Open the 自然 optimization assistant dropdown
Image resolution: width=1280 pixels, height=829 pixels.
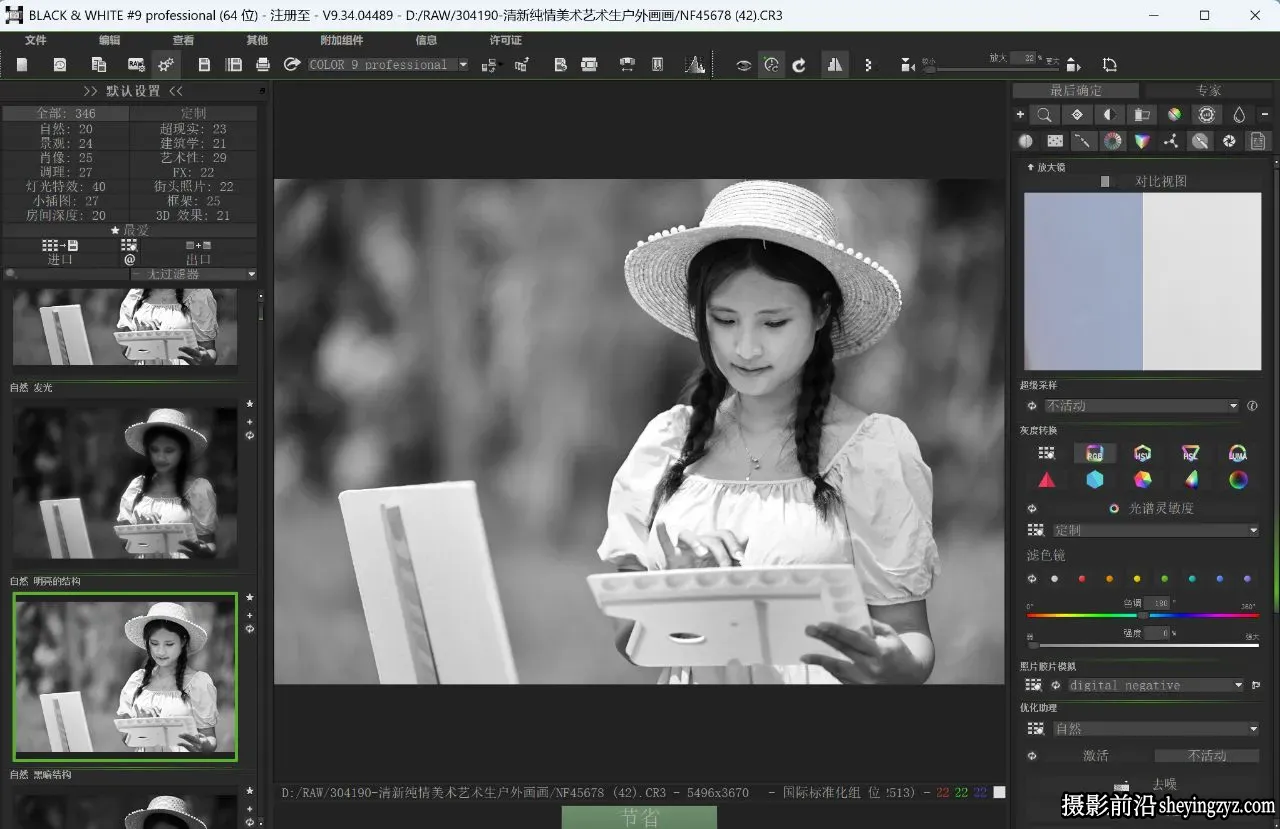(x=1155, y=729)
